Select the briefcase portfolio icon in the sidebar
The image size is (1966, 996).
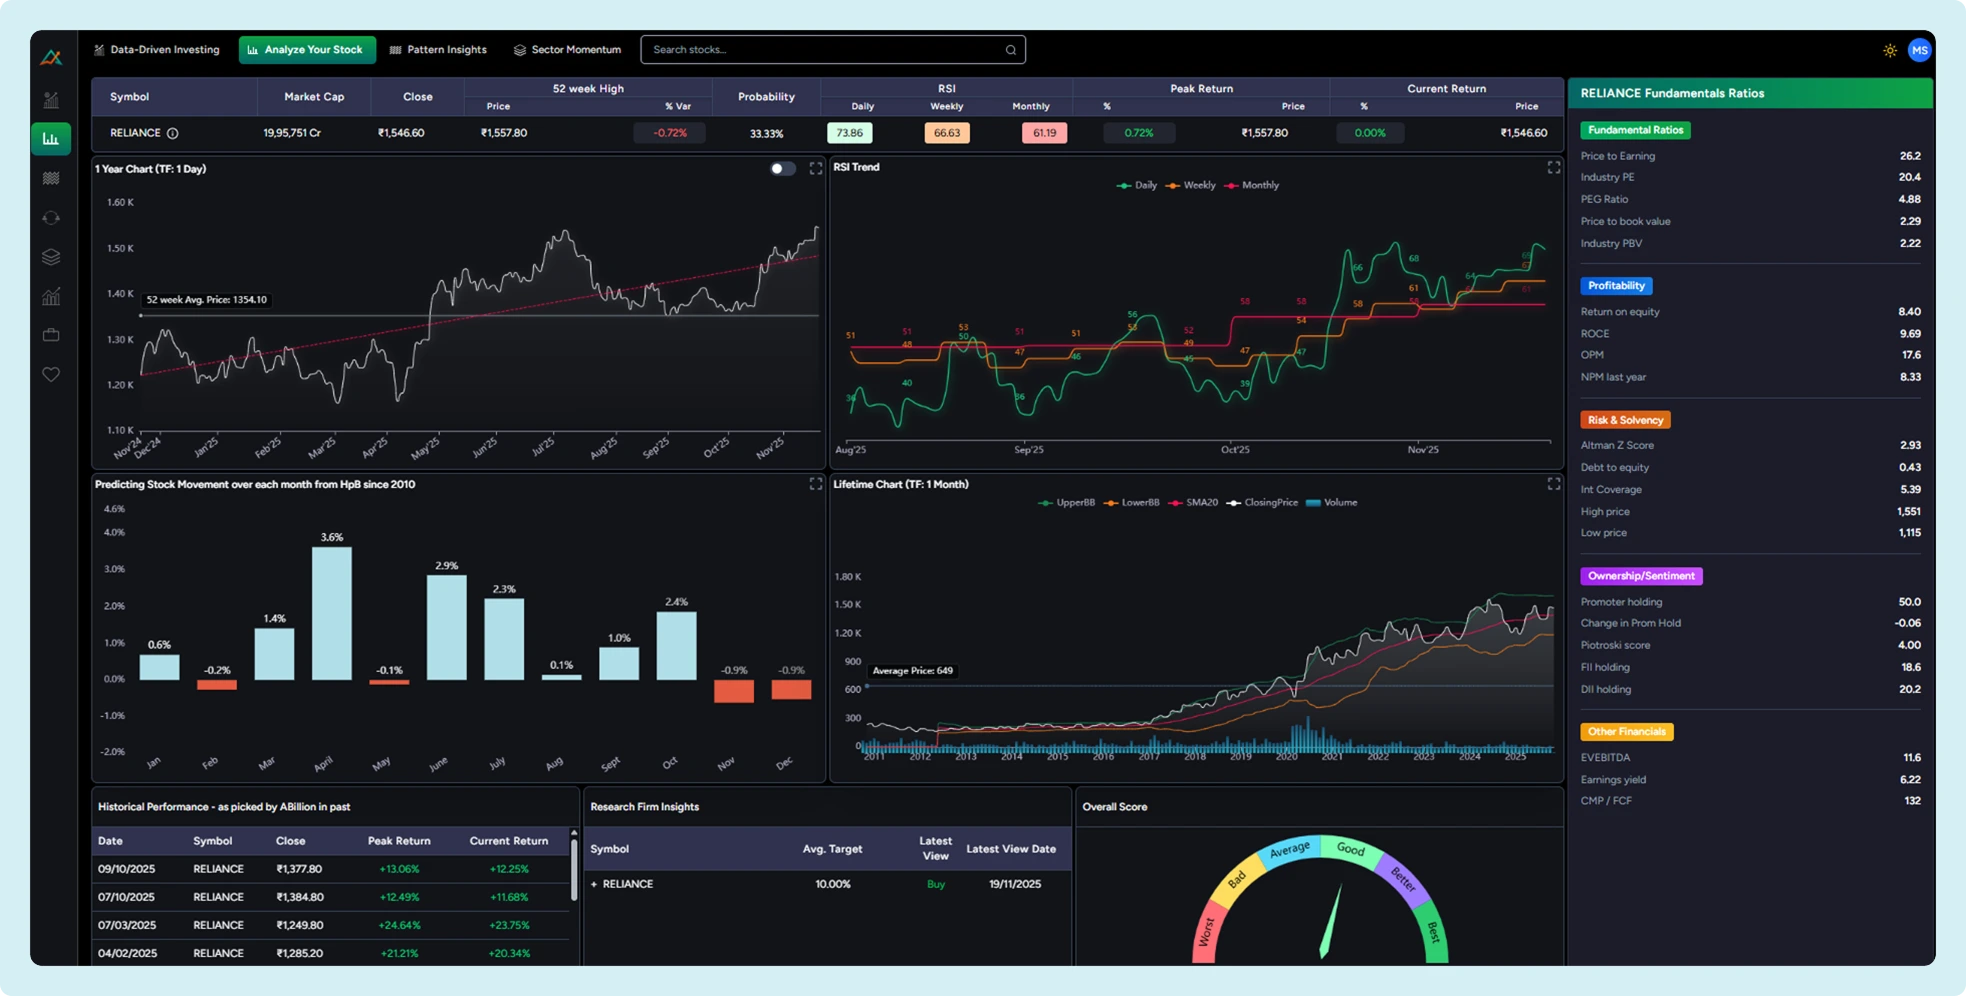pyautogui.click(x=51, y=335)
